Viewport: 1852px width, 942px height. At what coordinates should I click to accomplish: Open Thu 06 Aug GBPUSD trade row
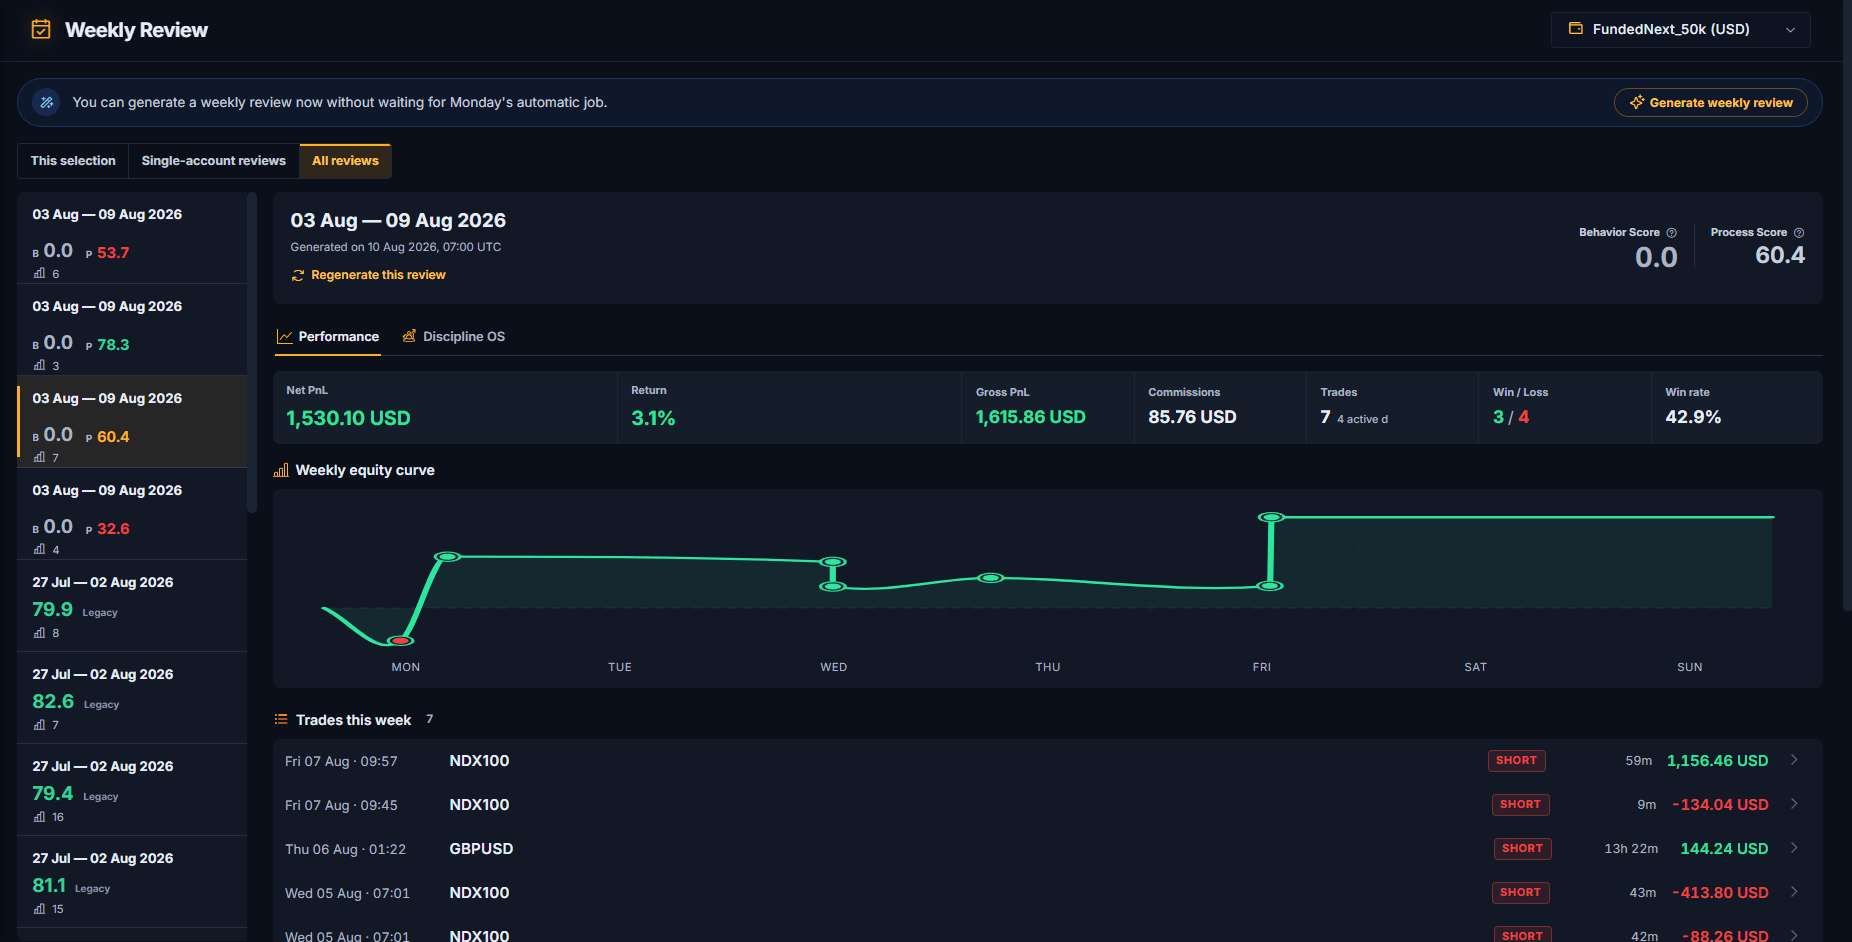coord(1047,849)
